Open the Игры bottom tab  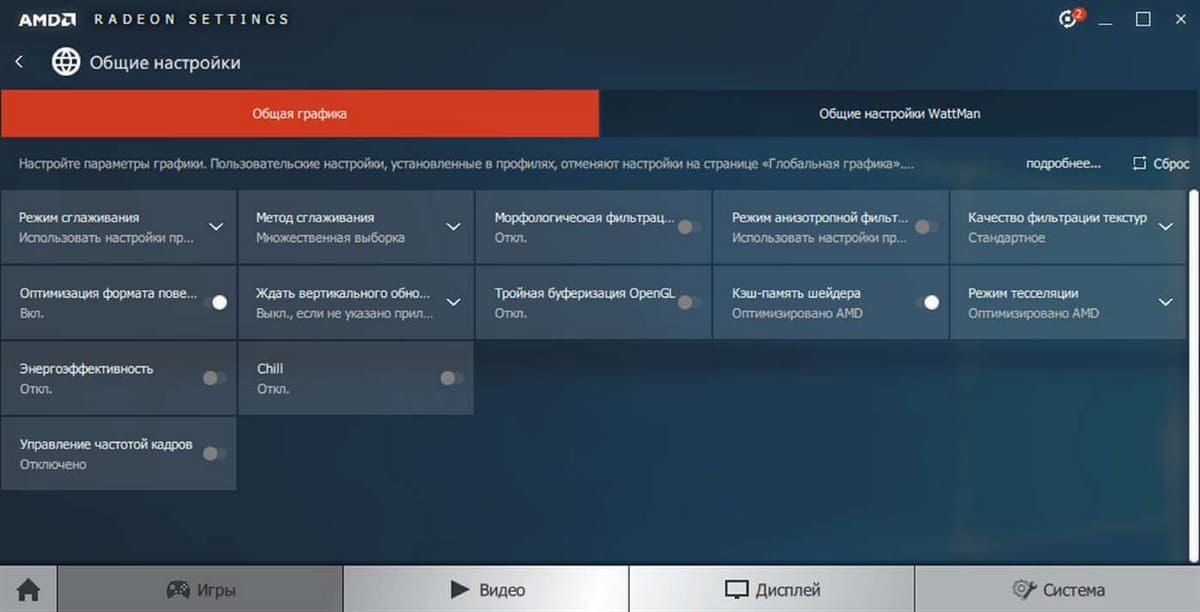coord(200,589)
